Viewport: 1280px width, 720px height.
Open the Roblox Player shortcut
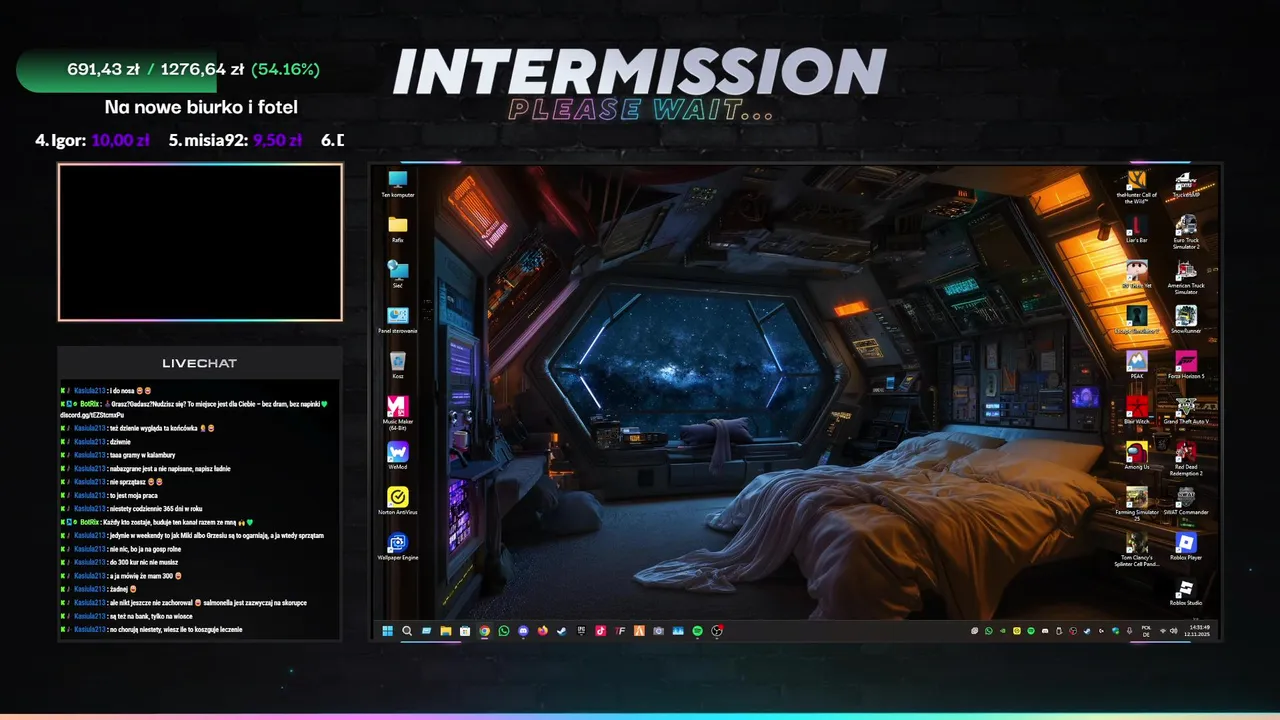1186,546
